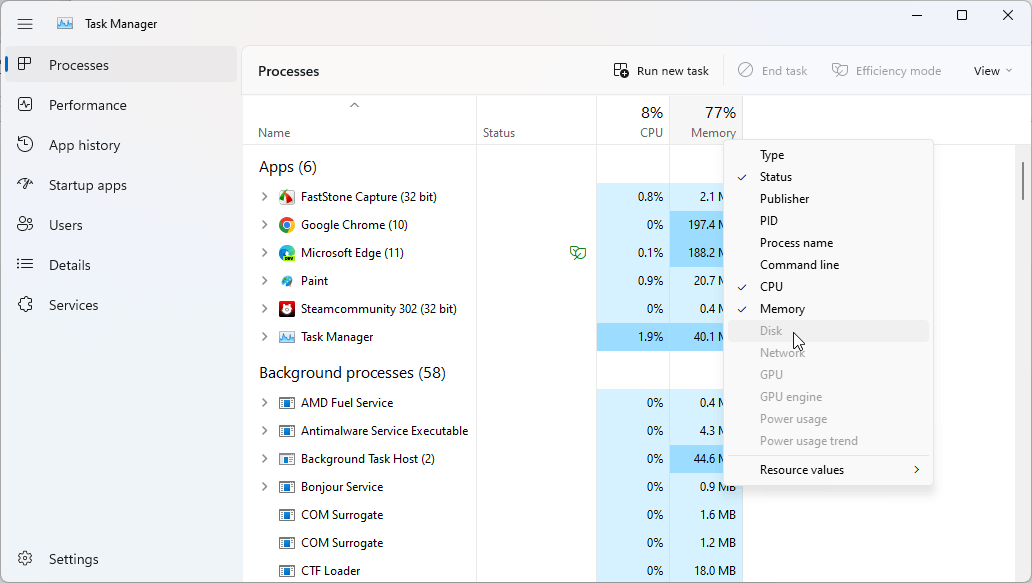This screenshot has width=1032, height=583.
Task: Uncheck the Memory column option
Action: point(829,309)
